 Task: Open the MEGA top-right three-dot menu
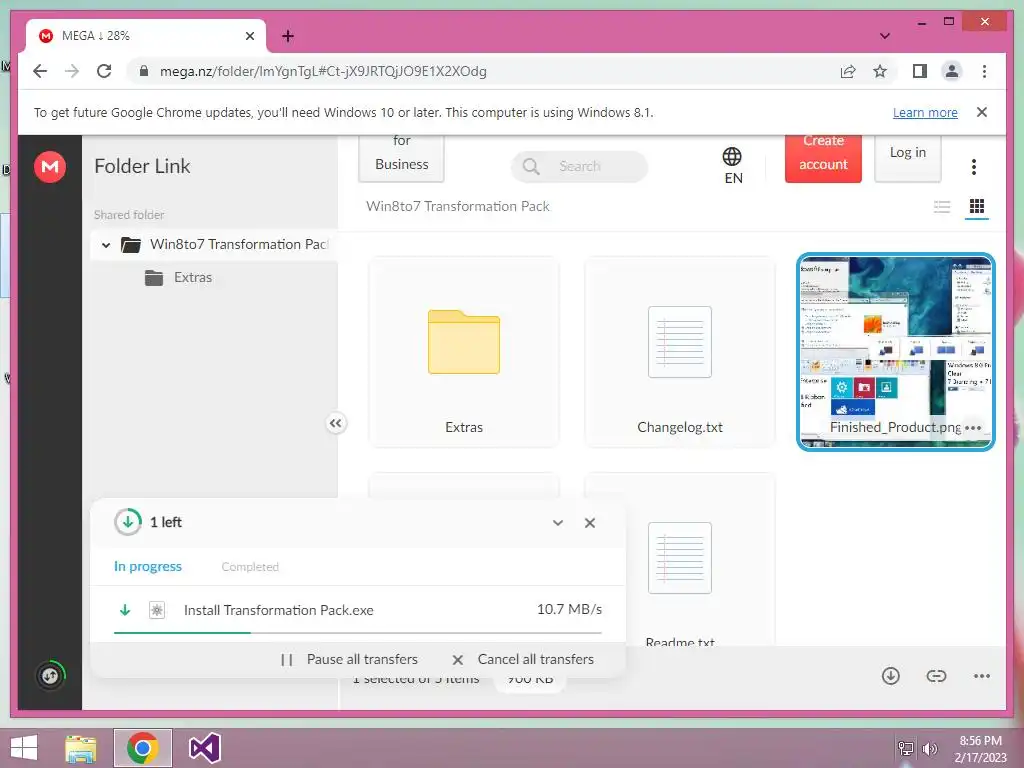[x=974, y=167]
